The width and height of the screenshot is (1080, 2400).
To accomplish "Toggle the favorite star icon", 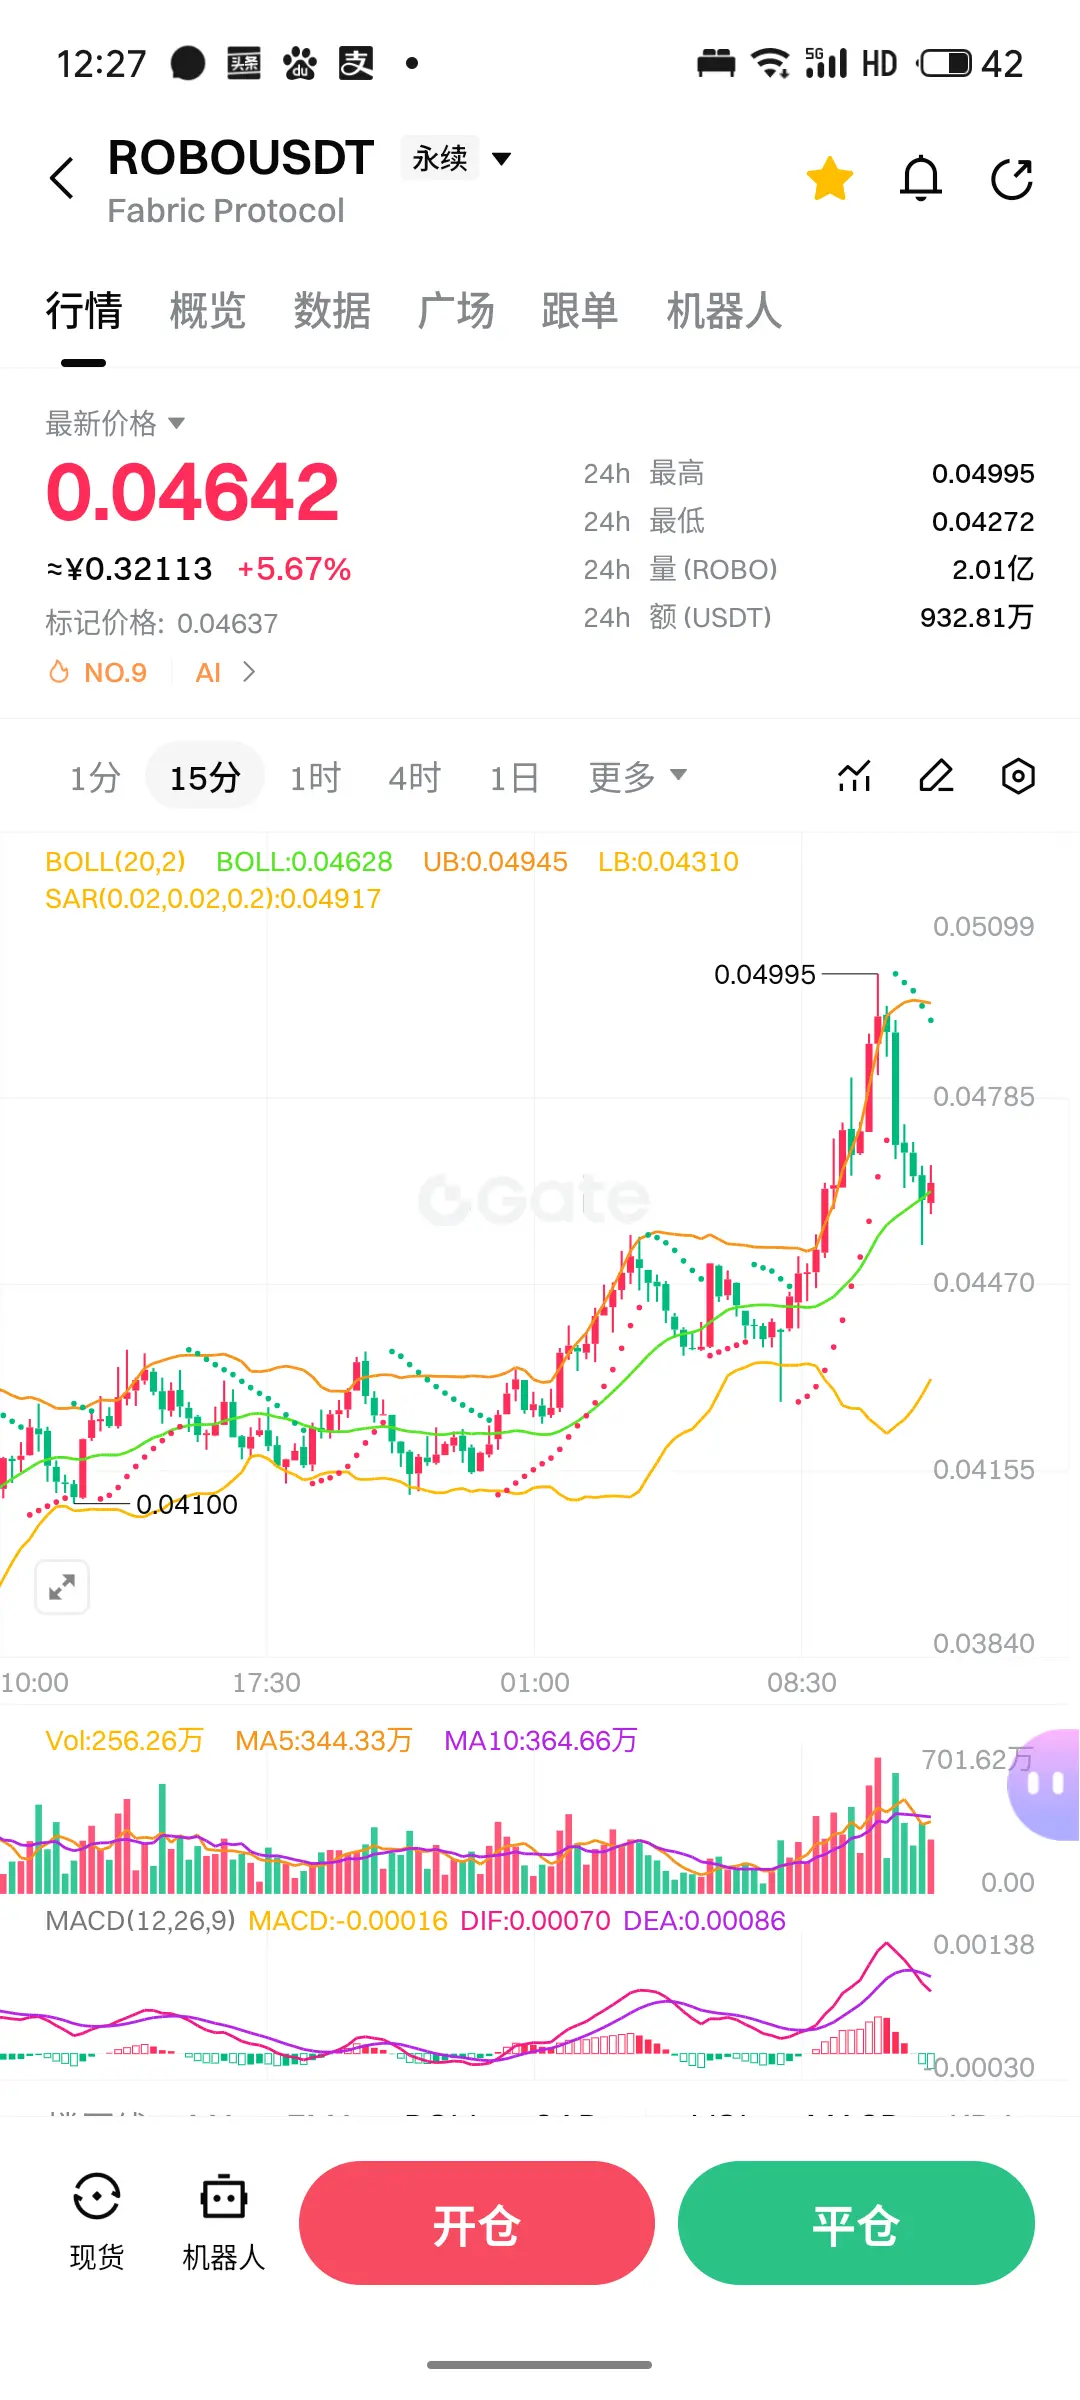I will (x=830, y=179).
